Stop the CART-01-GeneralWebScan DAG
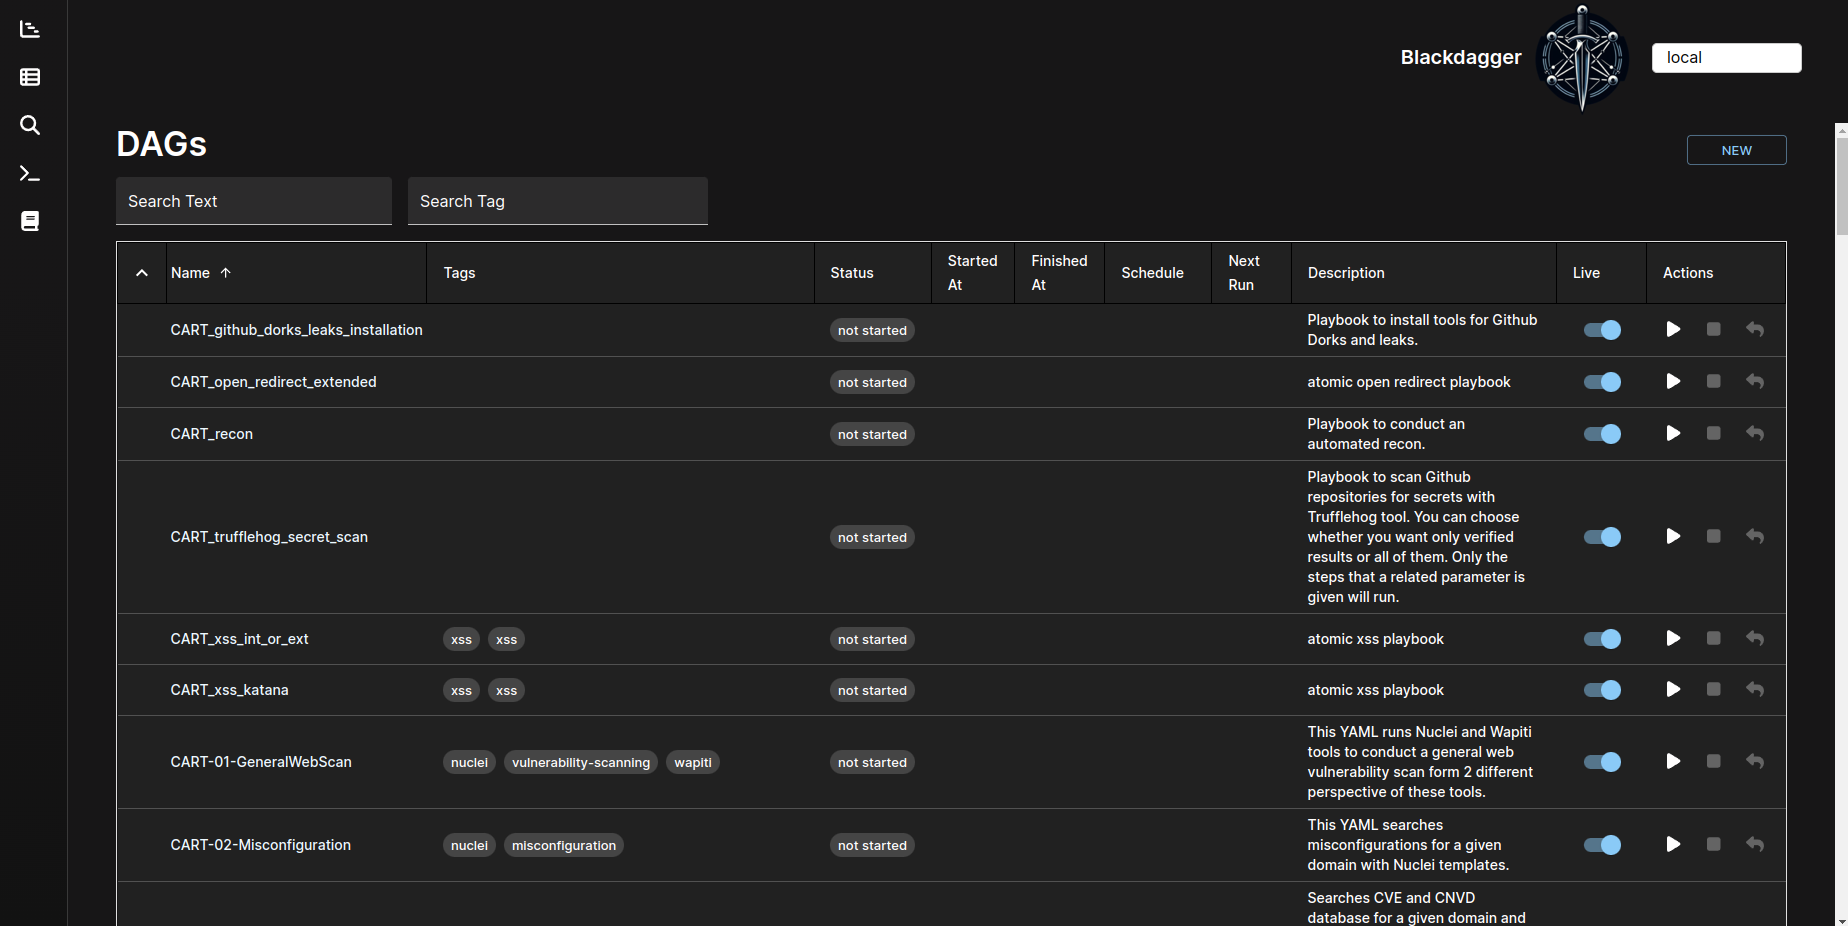 [x=1714, y=761]
